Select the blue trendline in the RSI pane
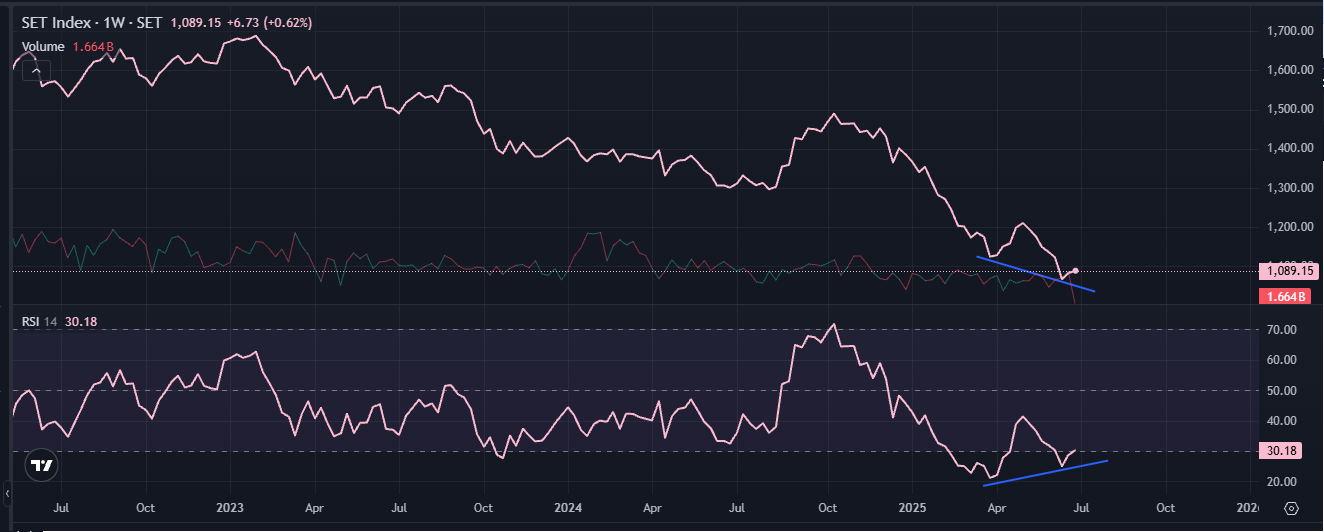 [1045, 473]
